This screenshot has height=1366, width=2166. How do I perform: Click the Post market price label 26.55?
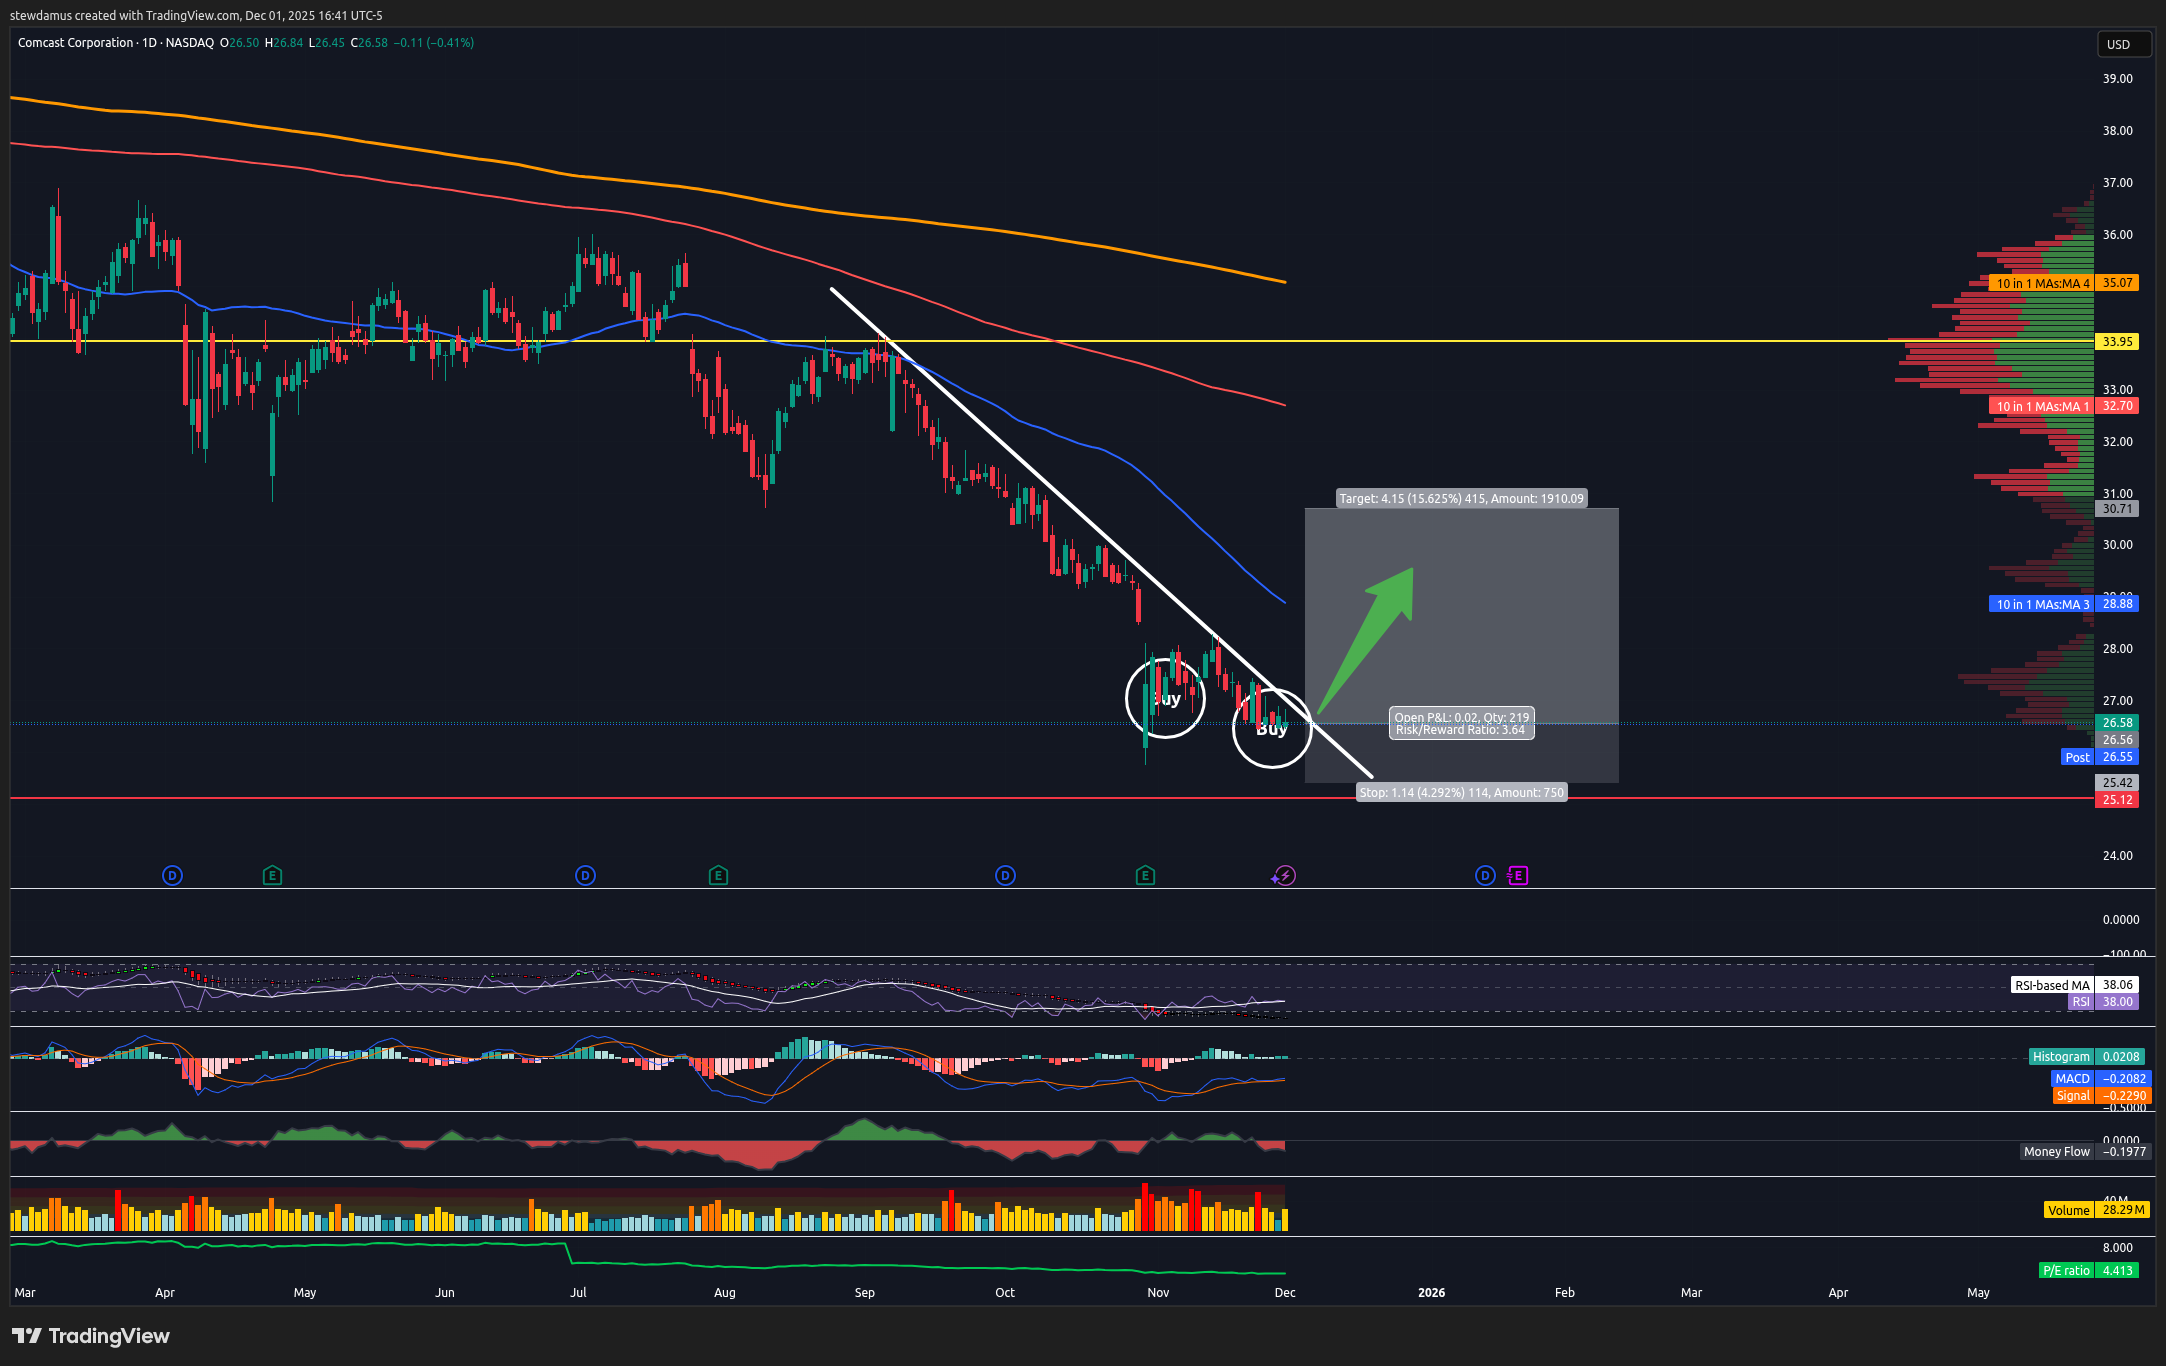(x=2117, y=757)
